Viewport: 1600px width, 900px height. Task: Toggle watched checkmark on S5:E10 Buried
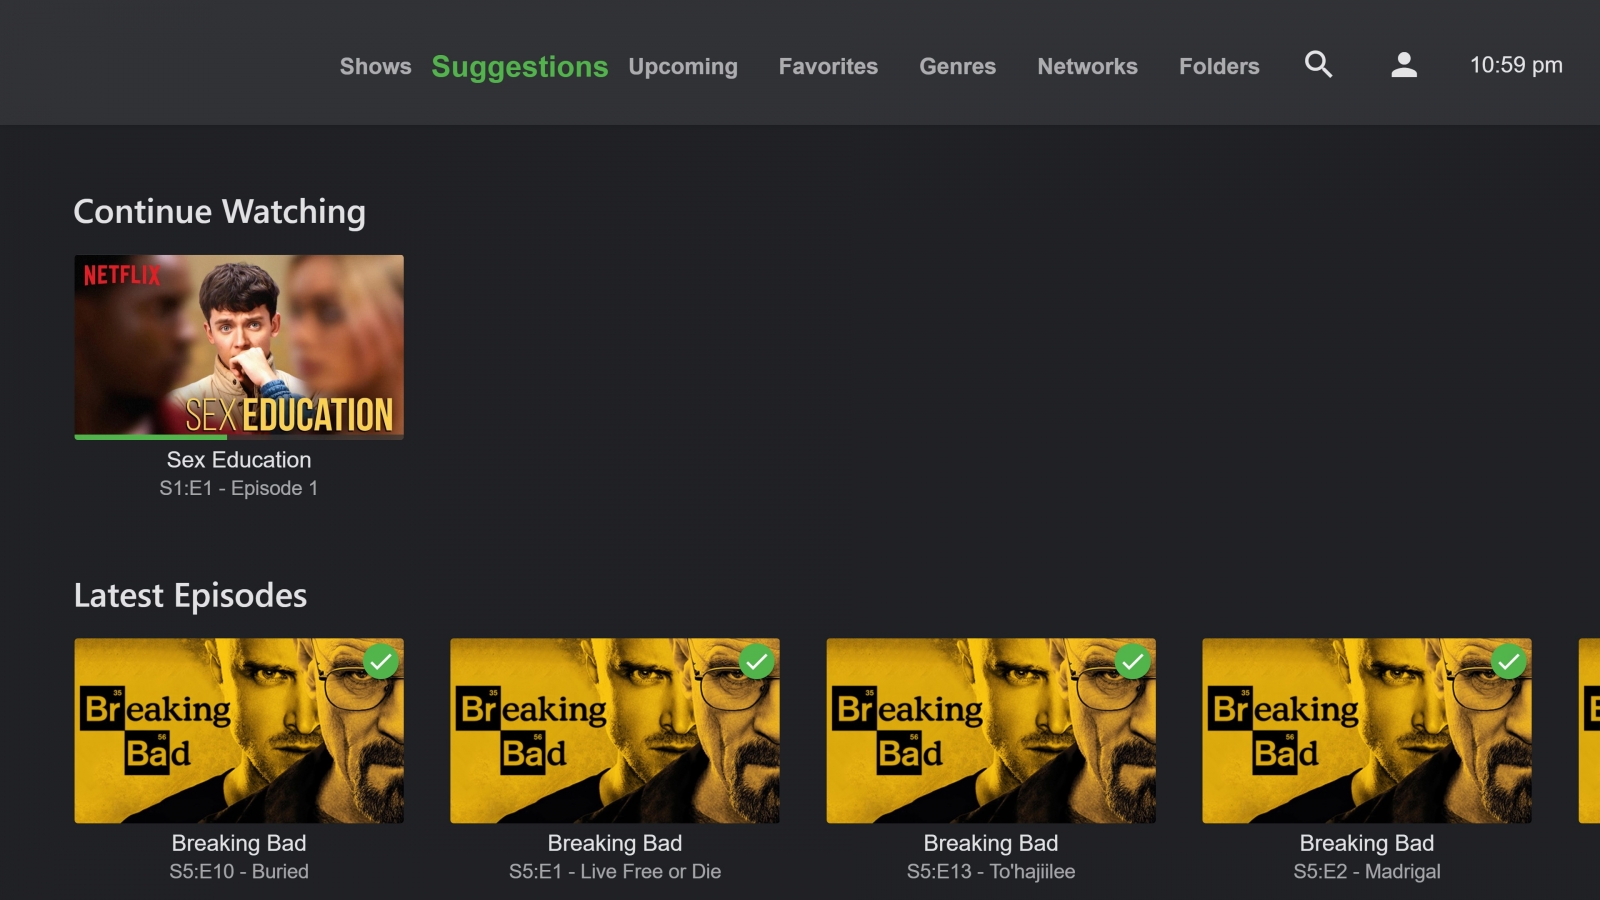[381, 662]
